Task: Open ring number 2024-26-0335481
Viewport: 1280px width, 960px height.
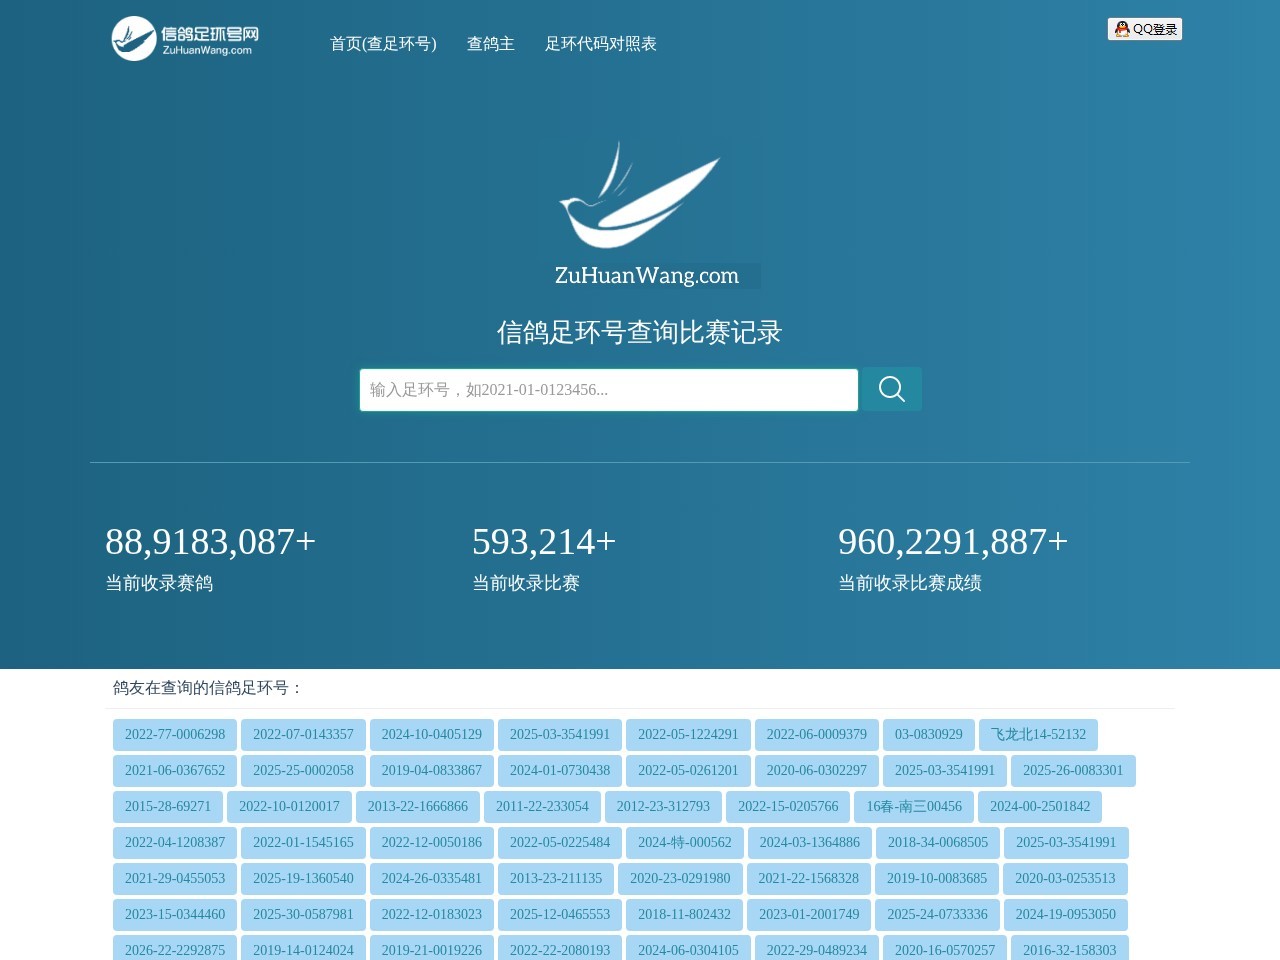Action: pos(432,879)
